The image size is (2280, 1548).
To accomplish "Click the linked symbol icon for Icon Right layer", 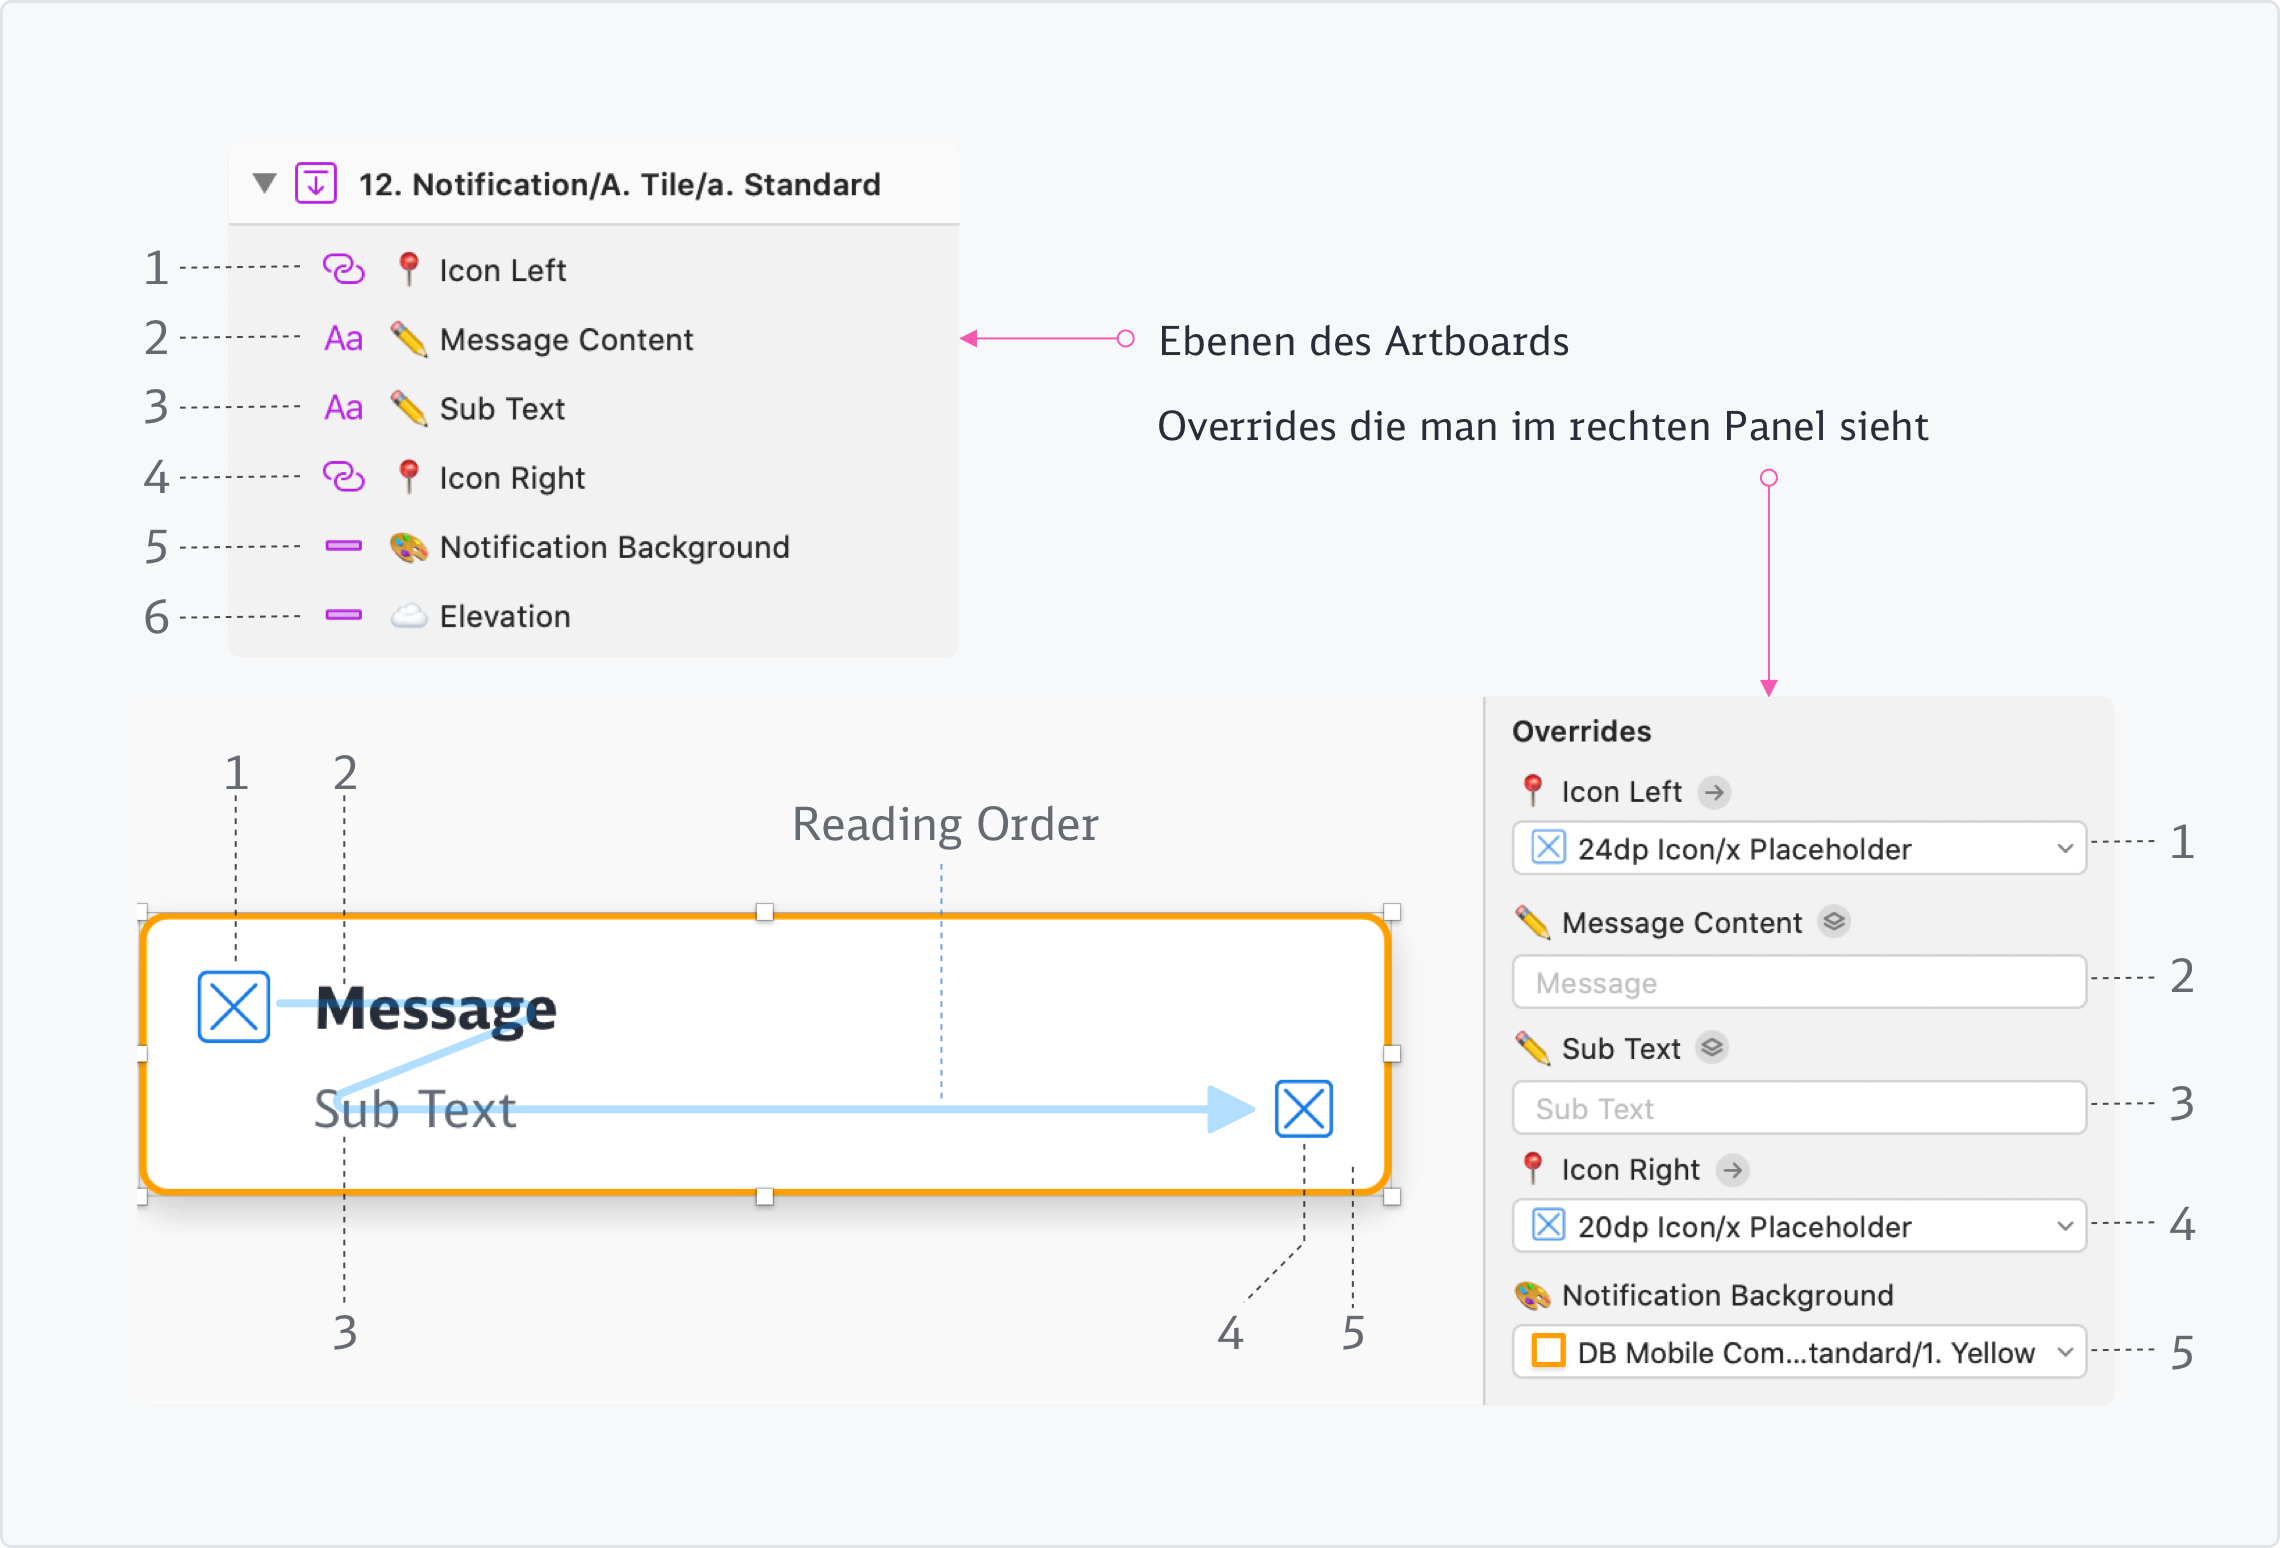I will point(343,477).
